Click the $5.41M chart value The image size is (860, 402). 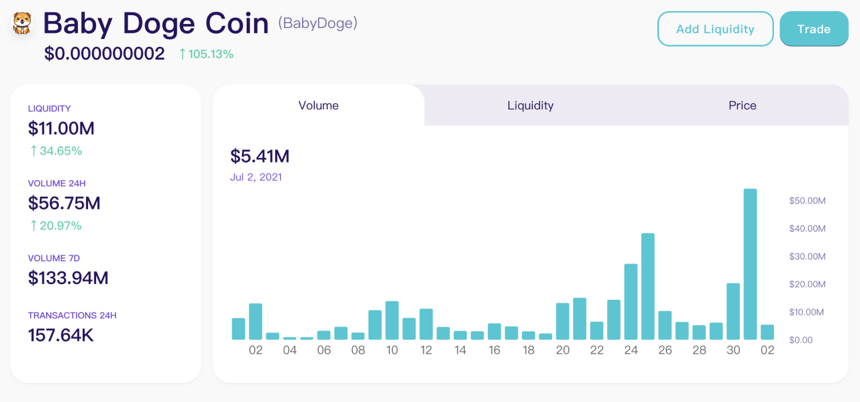coord(260,156)
